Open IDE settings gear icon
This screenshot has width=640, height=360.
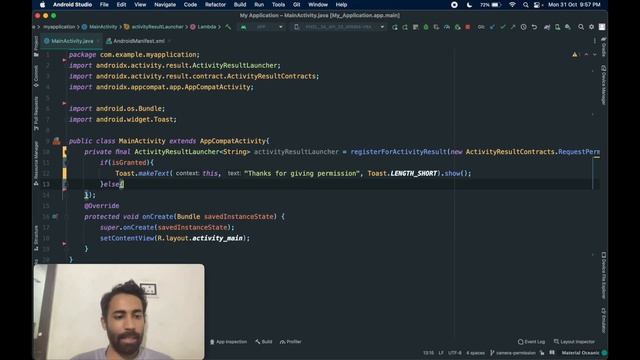pyautogui.click(x=591, y=27)
